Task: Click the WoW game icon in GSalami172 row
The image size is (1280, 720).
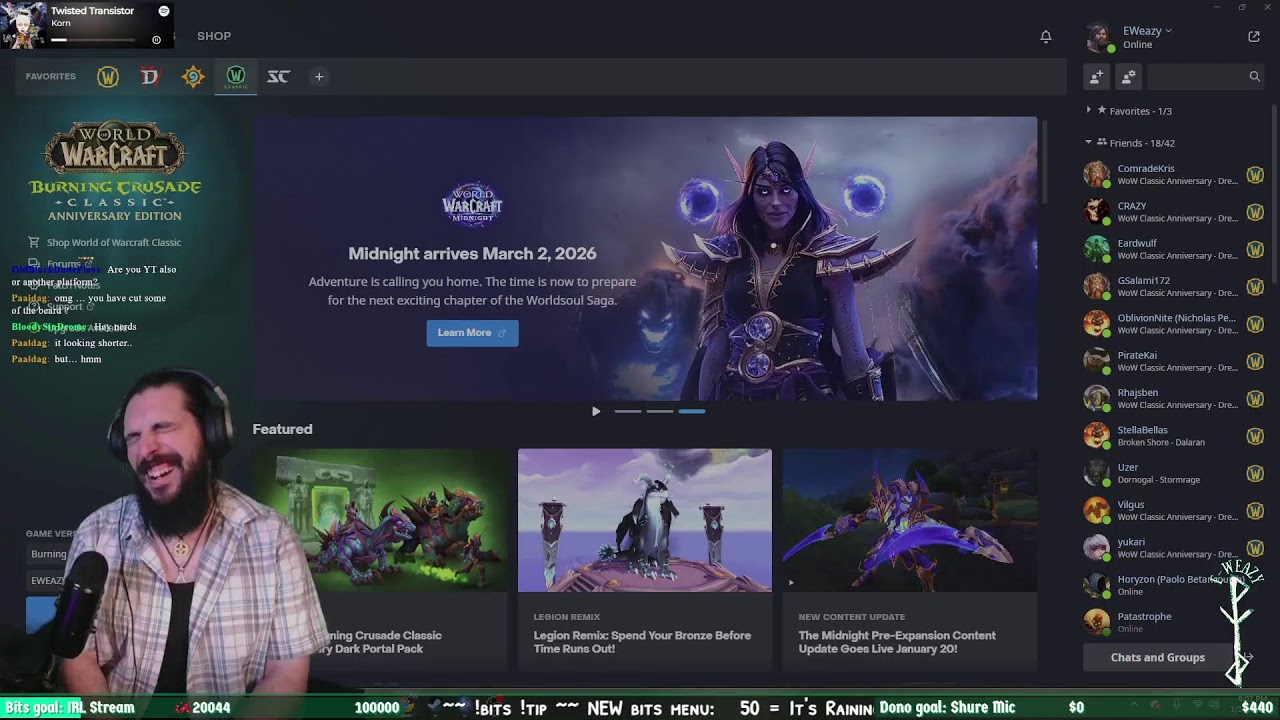Action: 1255,287
